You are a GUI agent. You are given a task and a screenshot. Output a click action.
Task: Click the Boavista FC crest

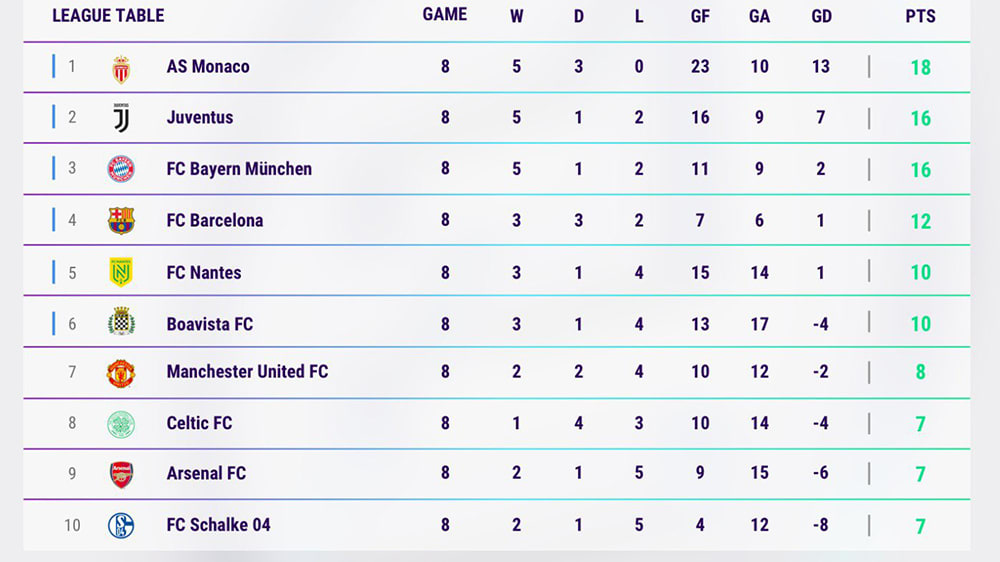121,322
